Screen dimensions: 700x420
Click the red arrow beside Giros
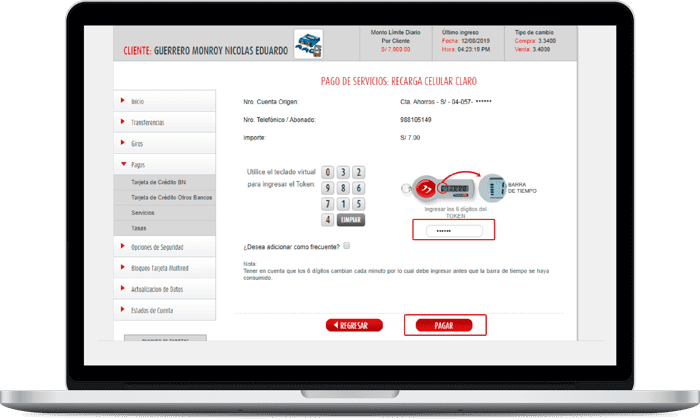click(122, 142)
